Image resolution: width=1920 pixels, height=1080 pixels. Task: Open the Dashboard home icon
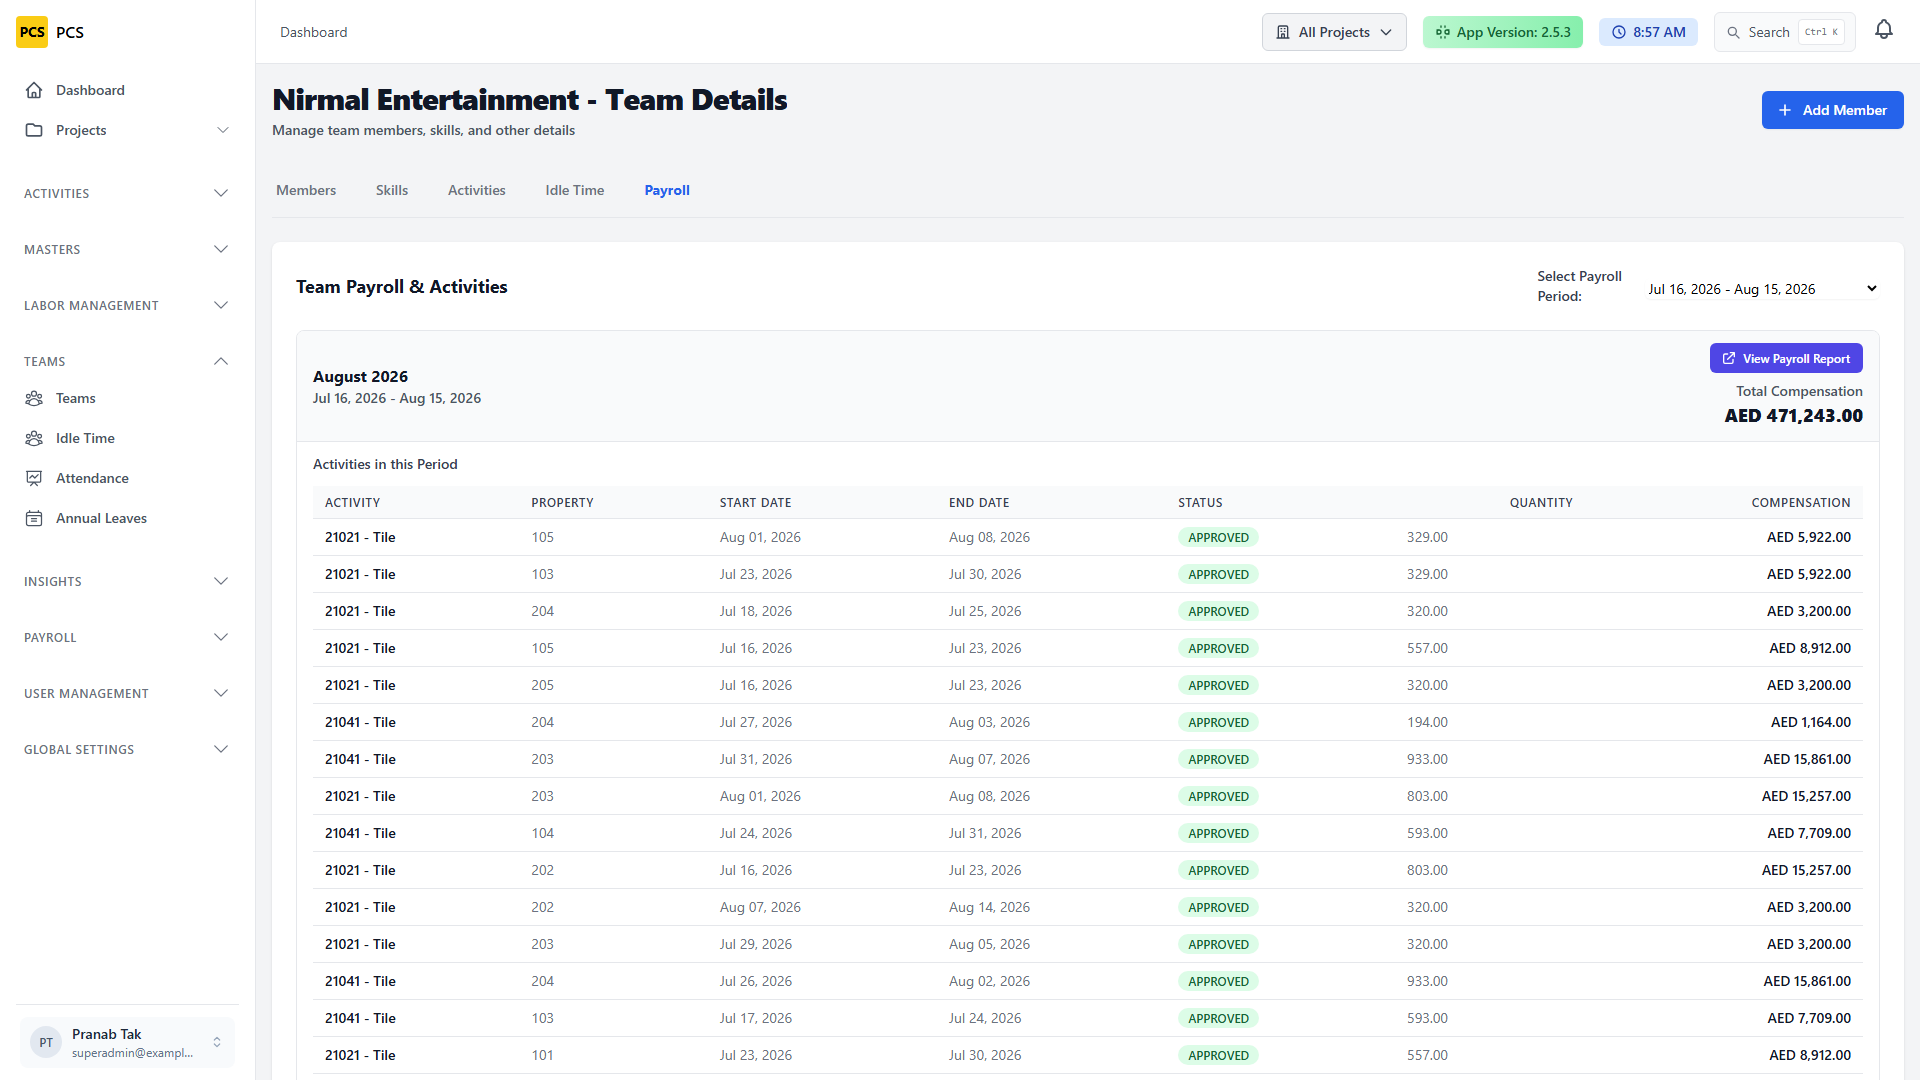click(34, 90)
